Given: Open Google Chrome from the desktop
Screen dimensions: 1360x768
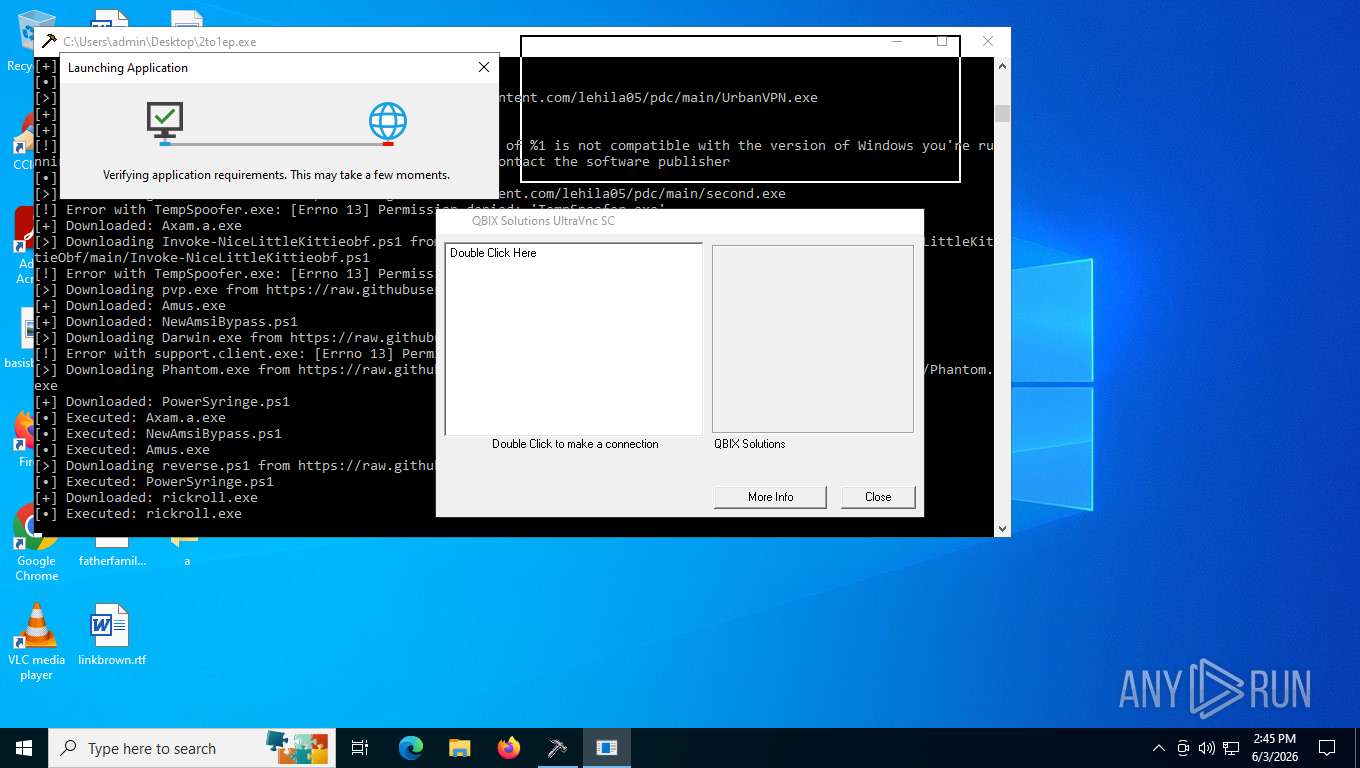Looking at the screenshot, I should pyautogui.click(x=36, y=545).
